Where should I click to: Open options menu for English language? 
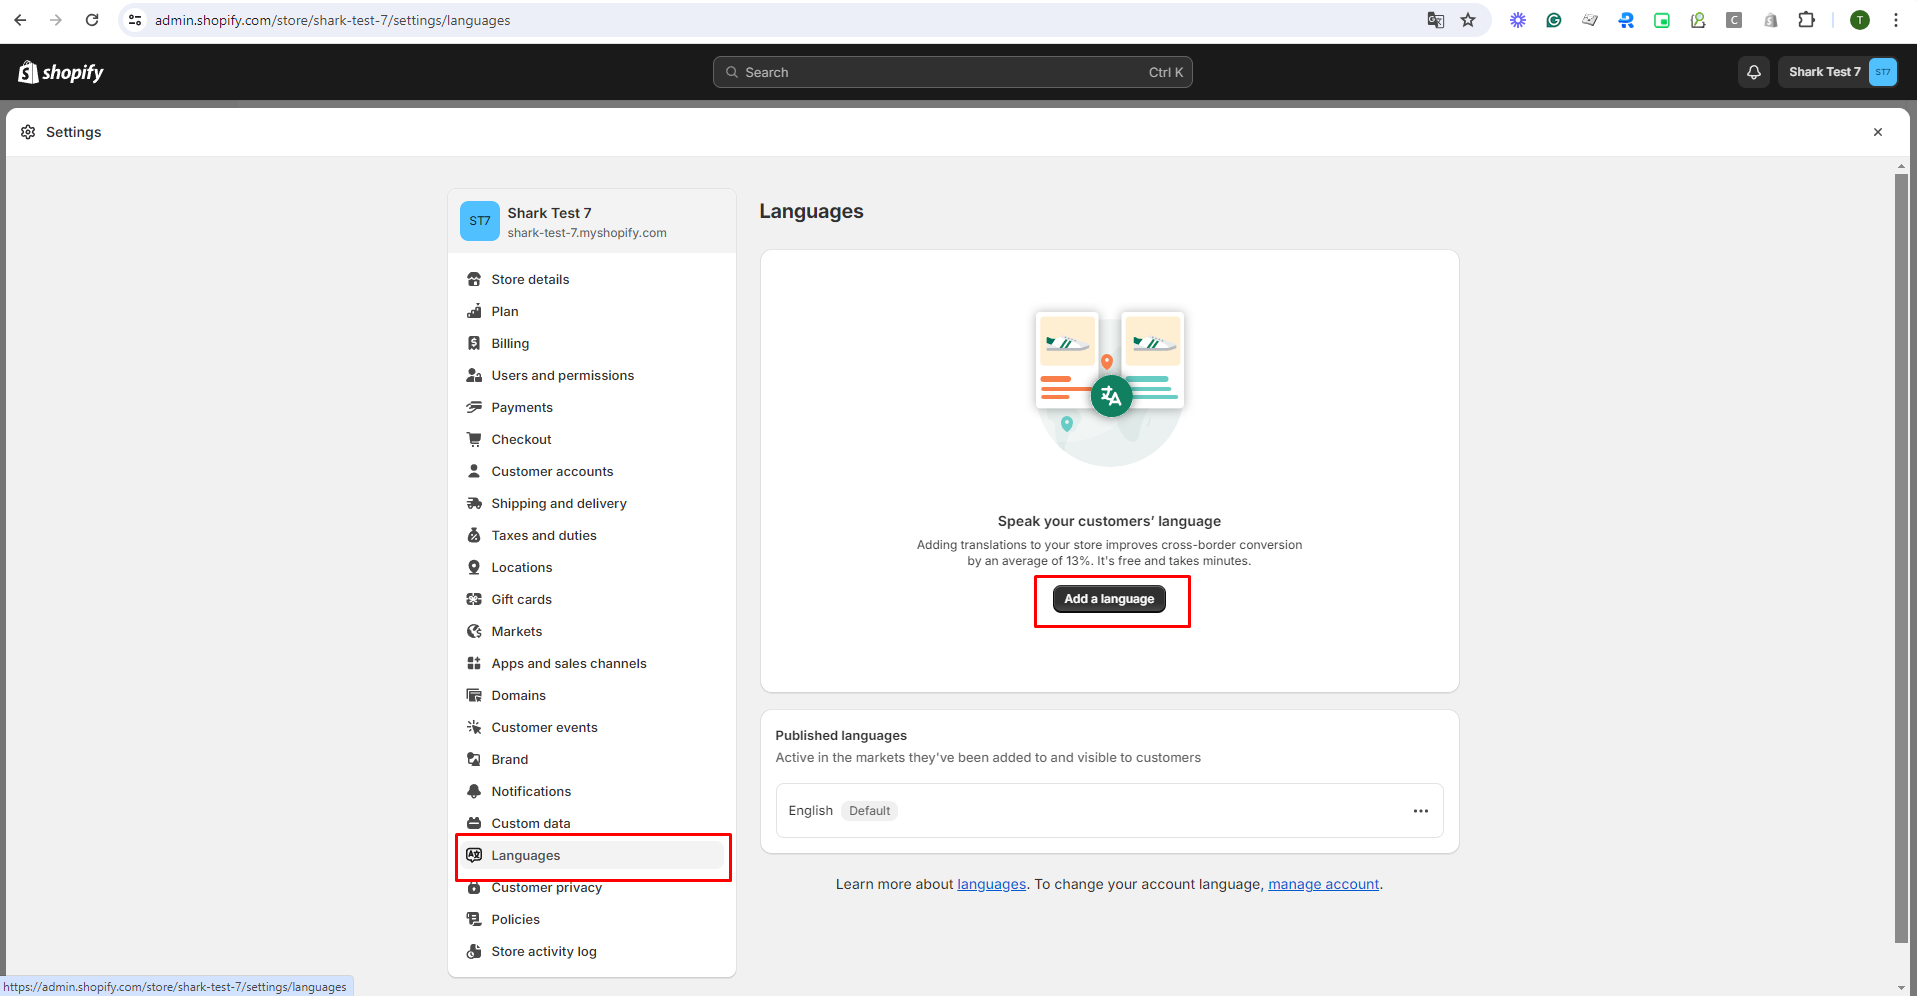(x=1421, y=811)
